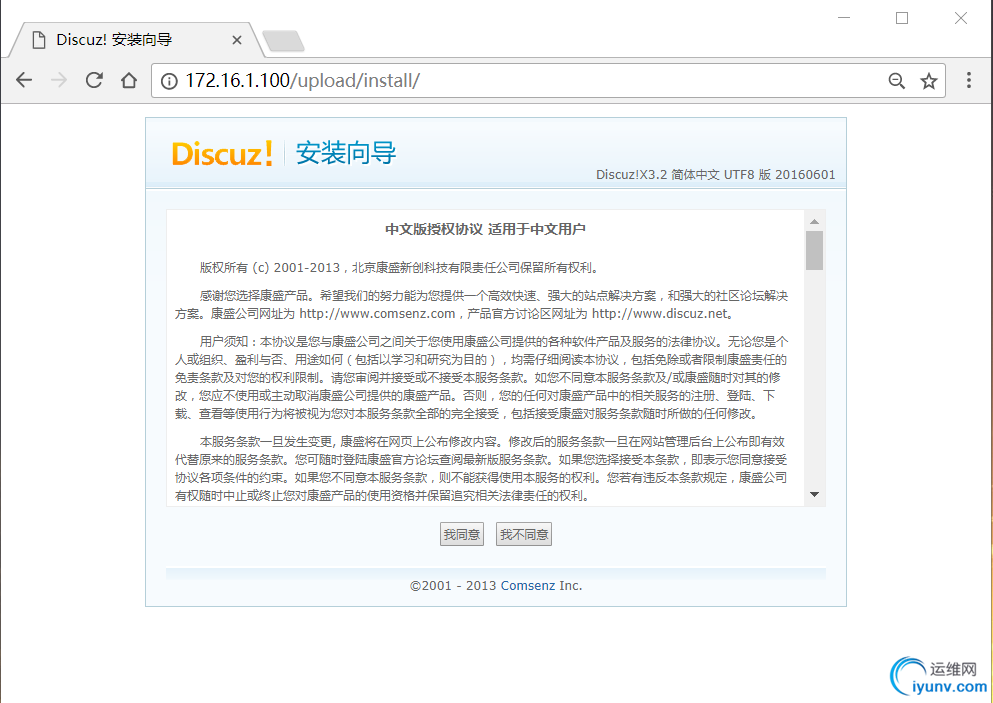Image resolution: width=993 pixels, height=703 pixels.
Task: Open the Chrome three-dot menu
Action: coord(968,80)
